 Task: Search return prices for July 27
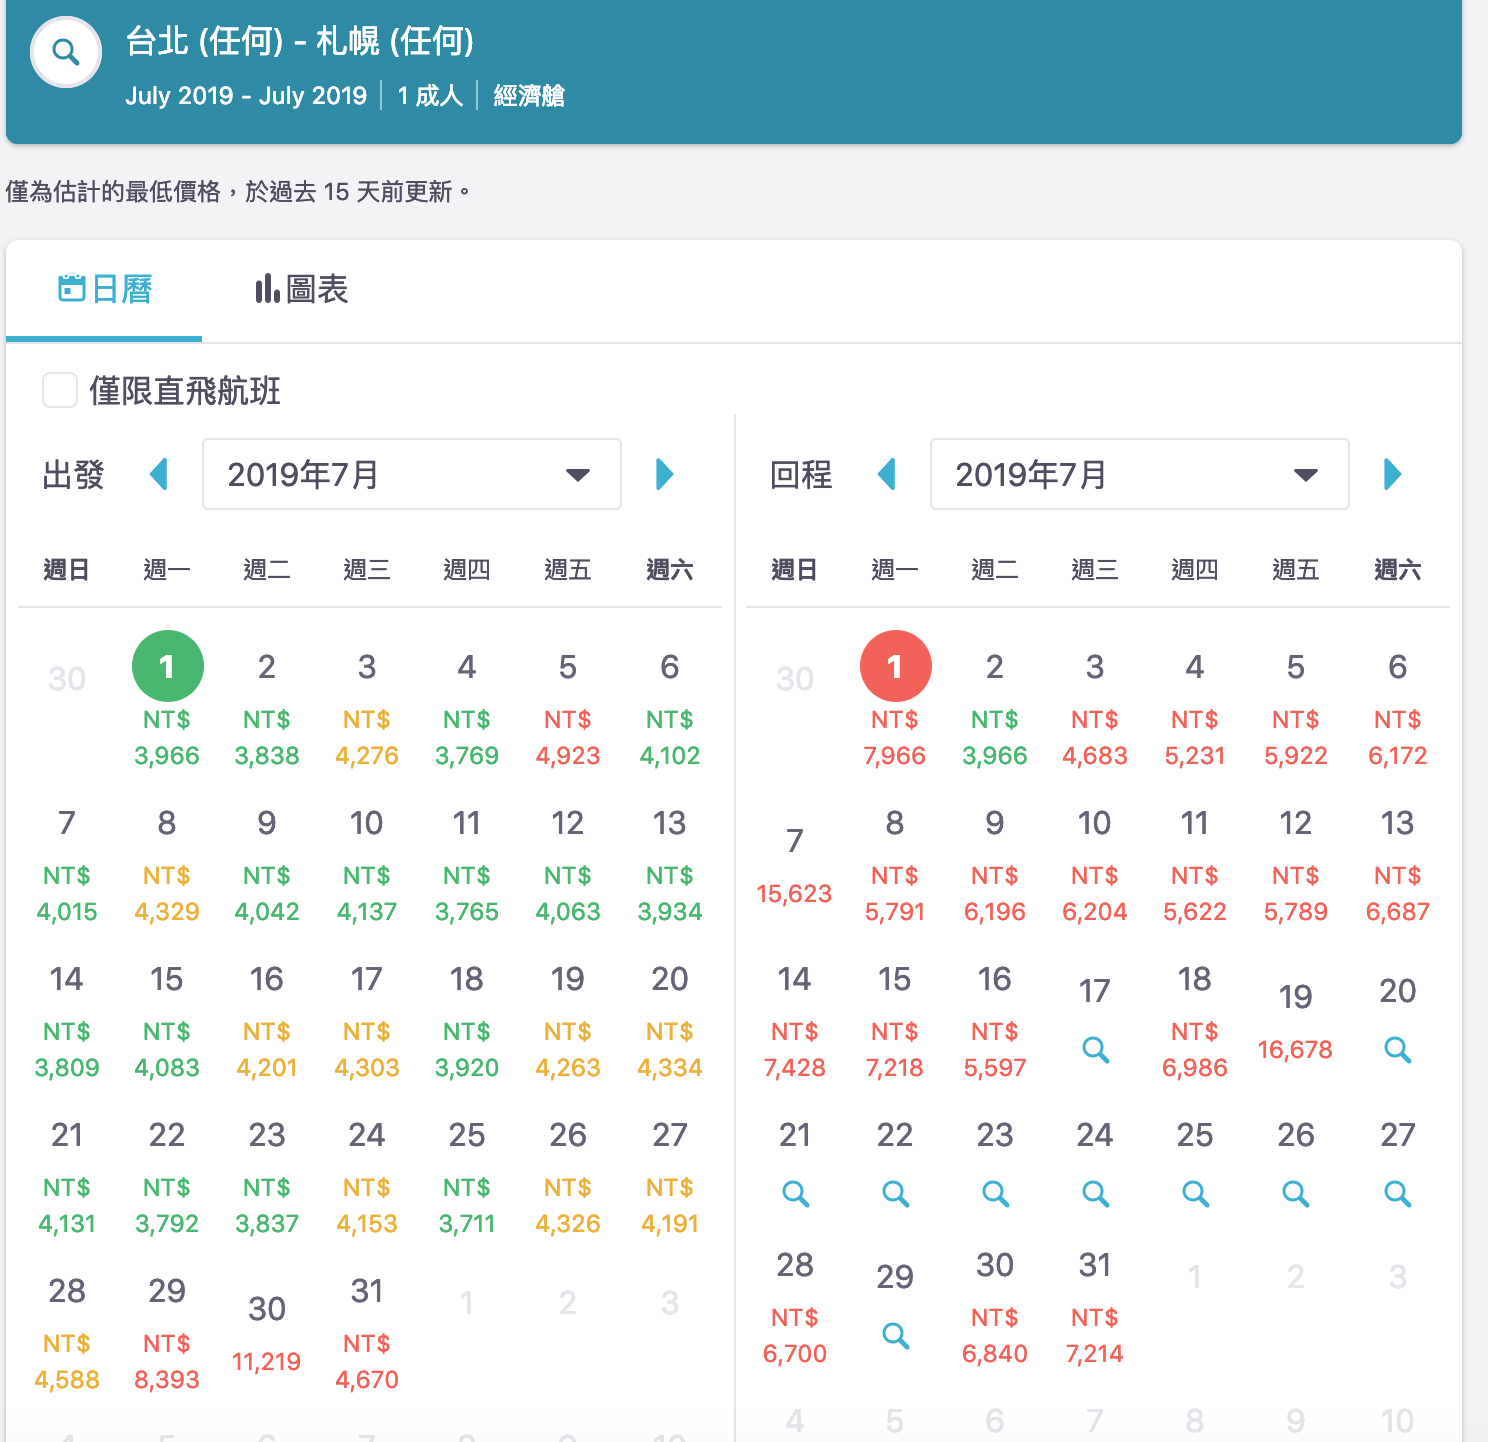[1397, 1194]
